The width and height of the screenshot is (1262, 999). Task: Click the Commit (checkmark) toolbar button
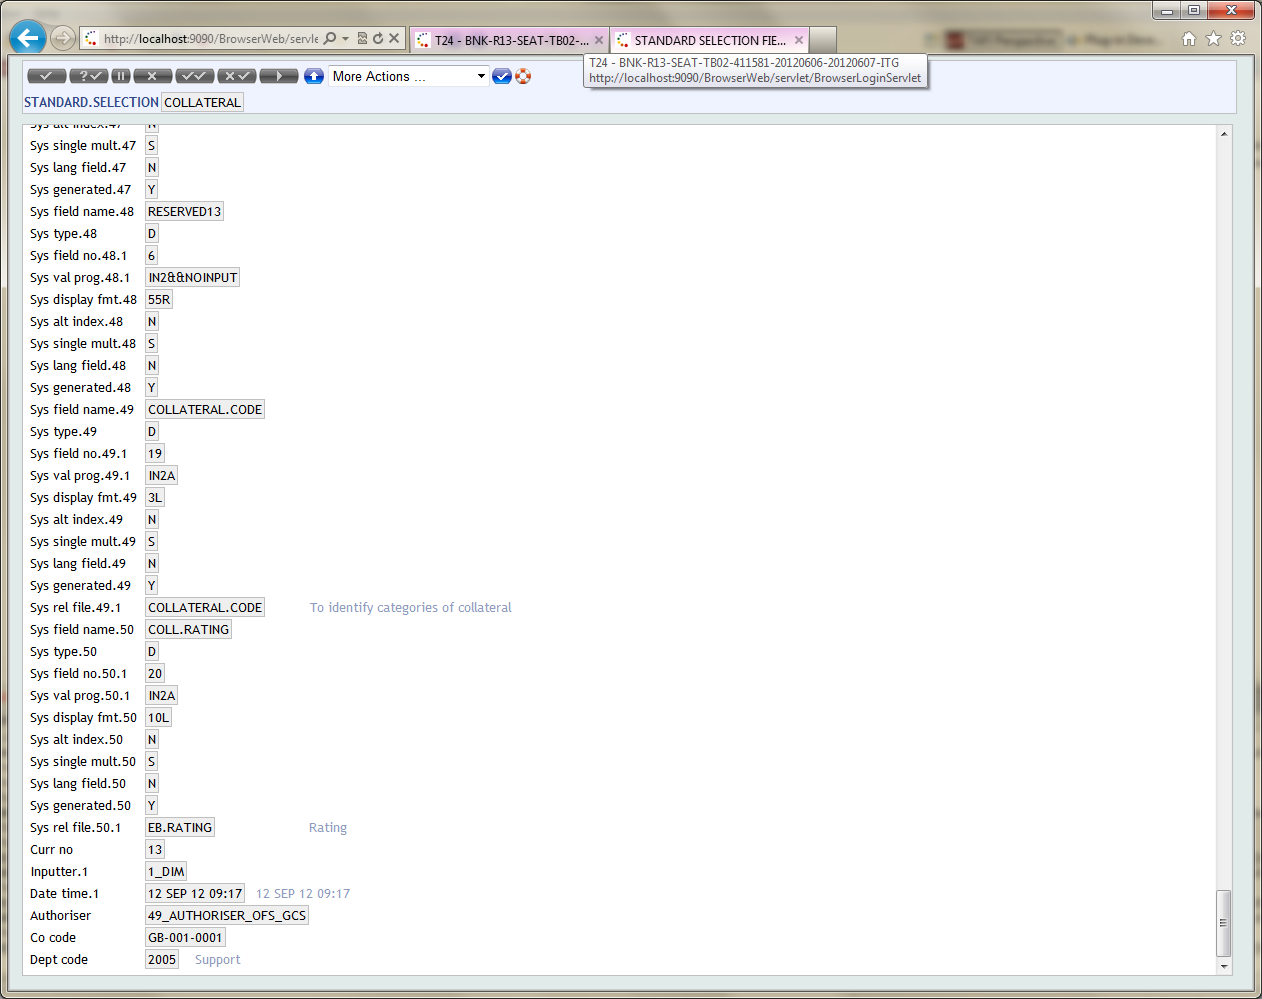pos(46,76)
